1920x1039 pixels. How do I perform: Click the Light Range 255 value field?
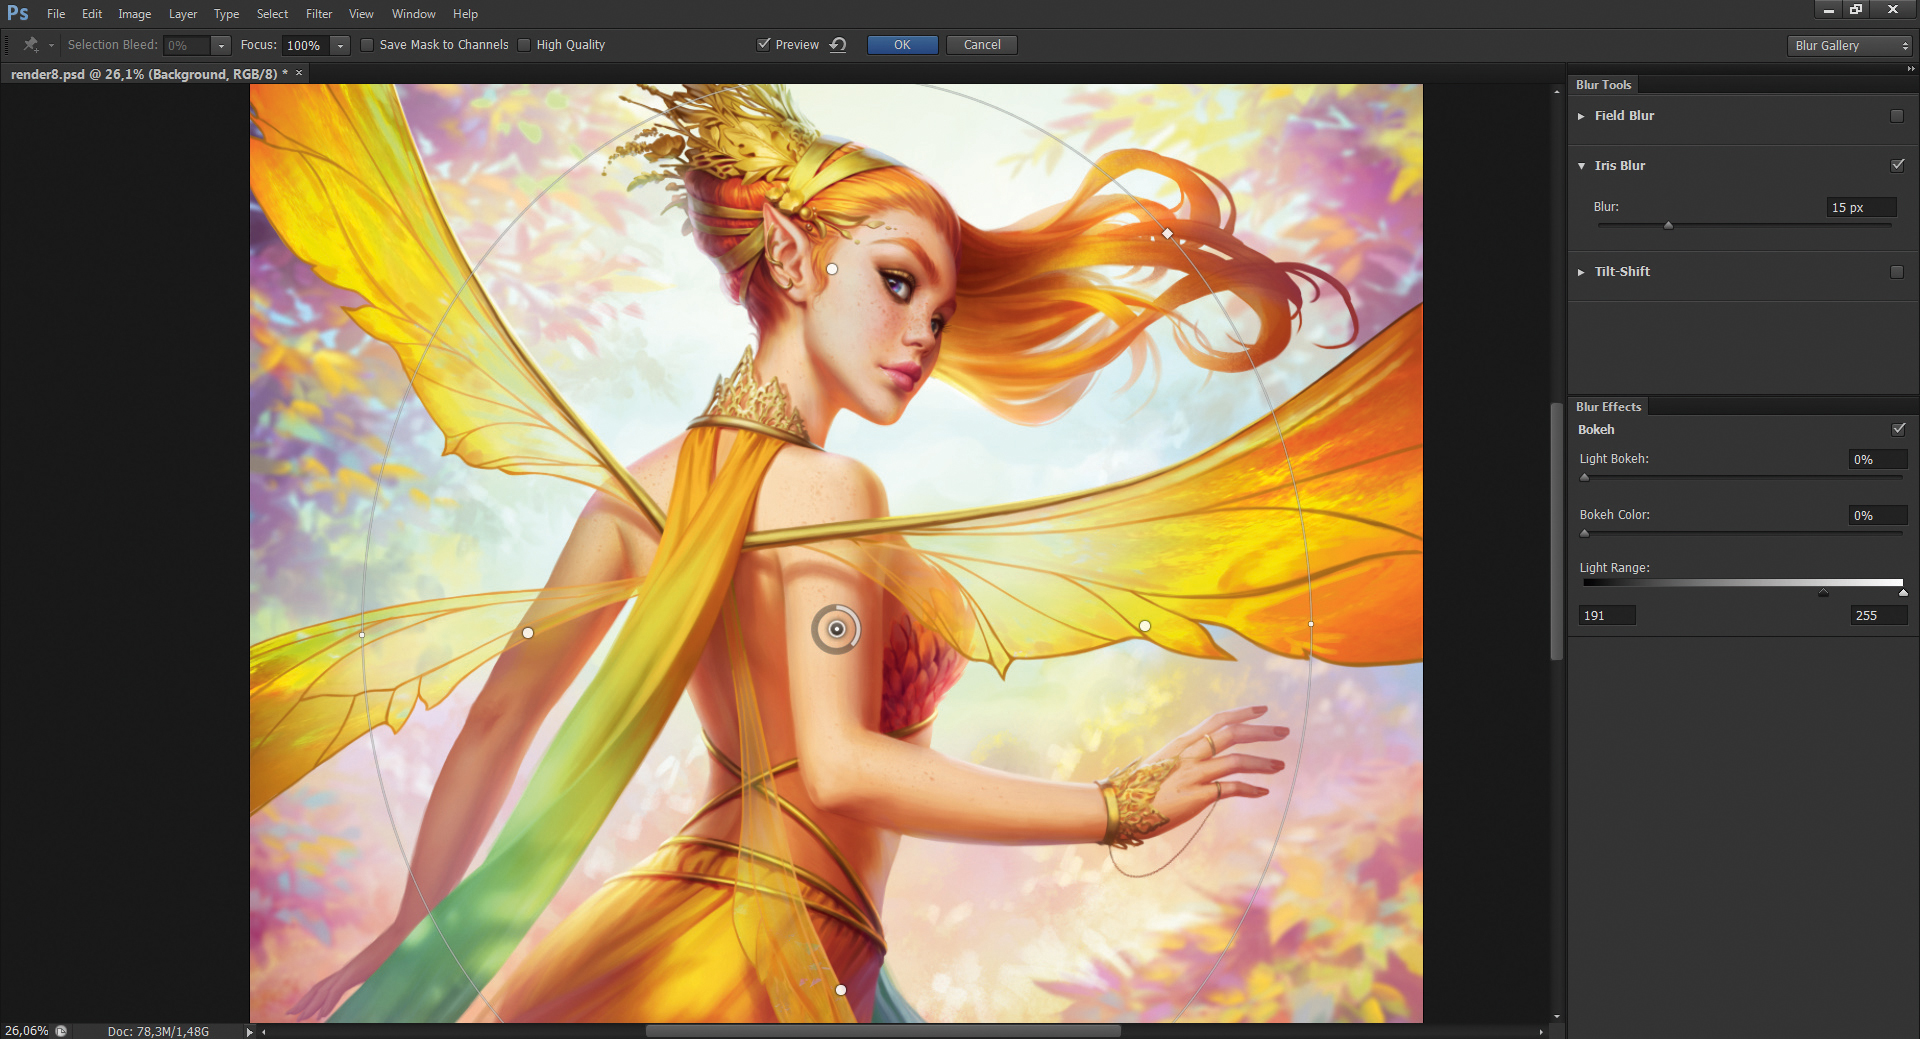(x=1879, y=616)
